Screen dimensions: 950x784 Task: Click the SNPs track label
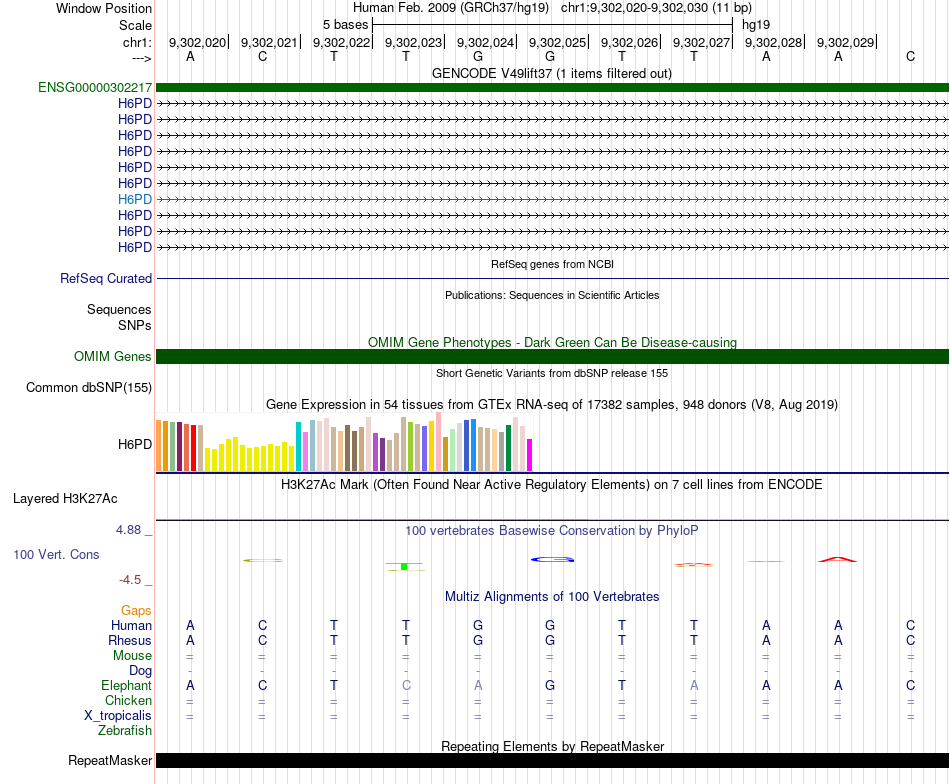click(x=135, y=325)
